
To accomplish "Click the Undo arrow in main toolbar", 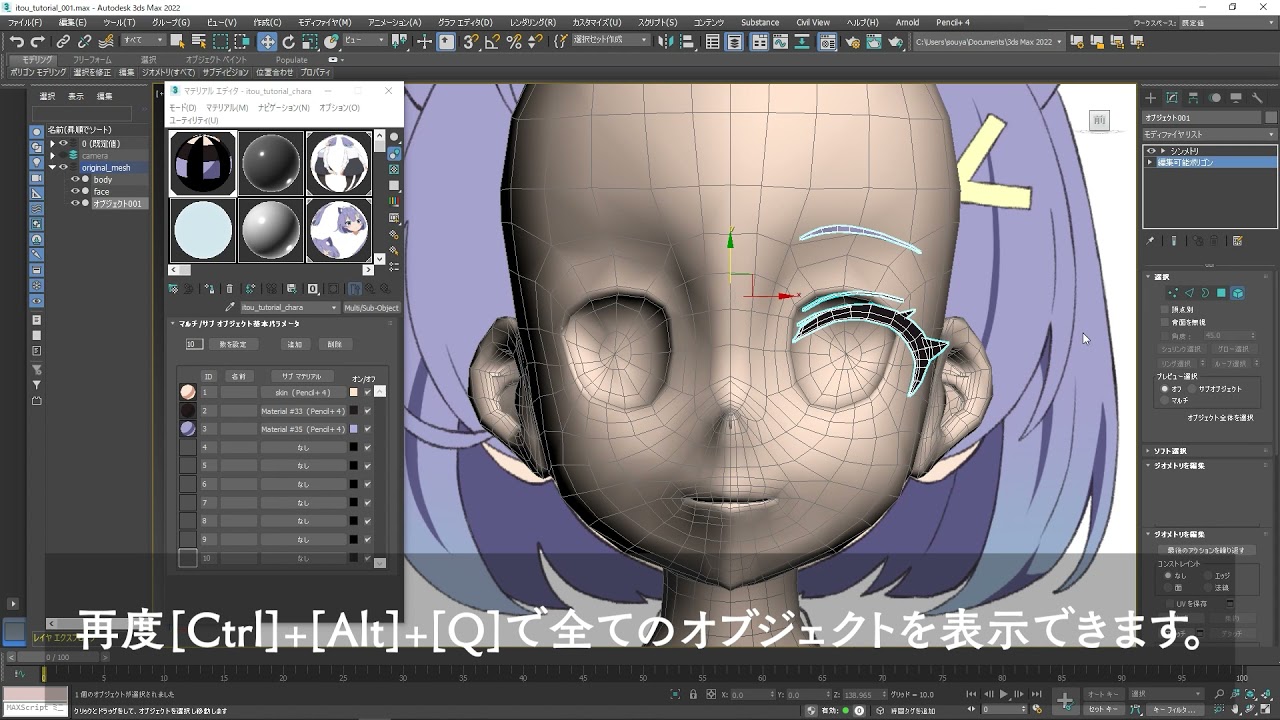I will [16, 41].
